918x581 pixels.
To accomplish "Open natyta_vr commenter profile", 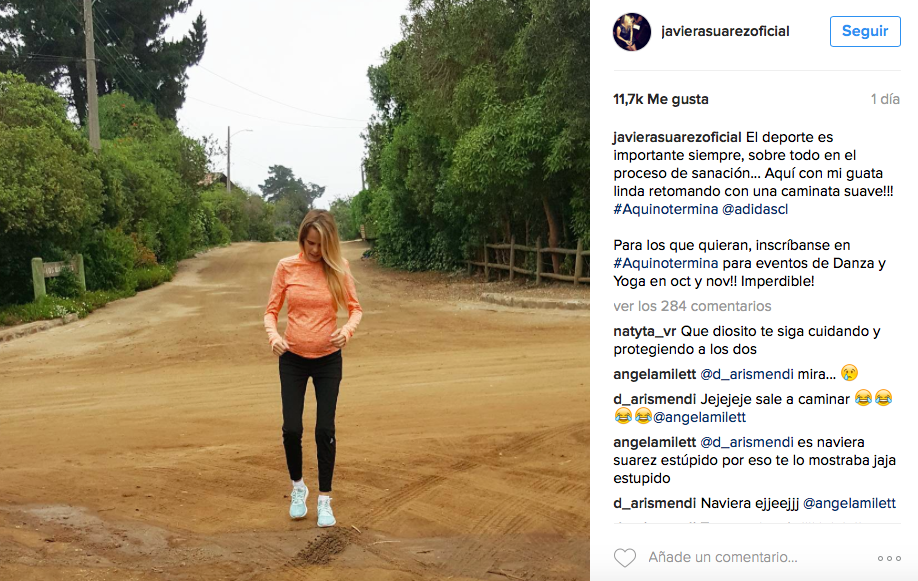I will point(645,331).
